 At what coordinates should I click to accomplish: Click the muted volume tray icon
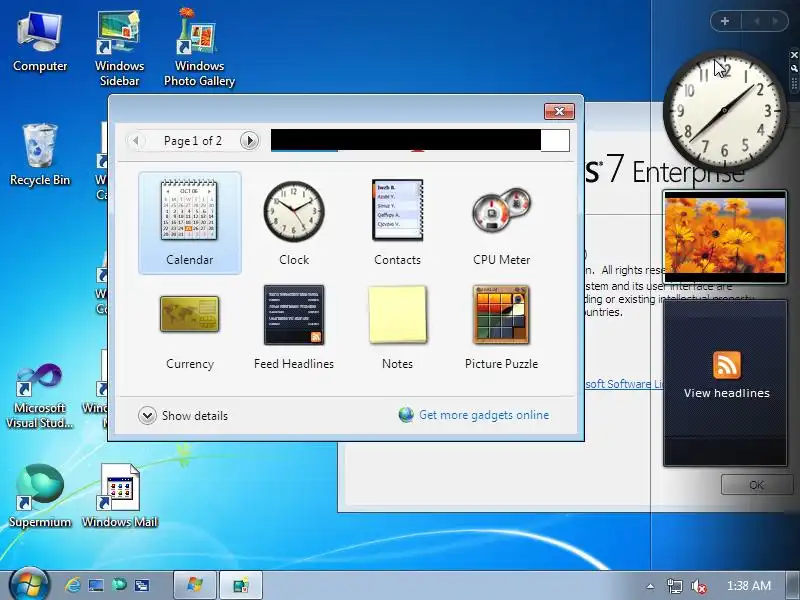pyautogui.click(x=698, y=586)
